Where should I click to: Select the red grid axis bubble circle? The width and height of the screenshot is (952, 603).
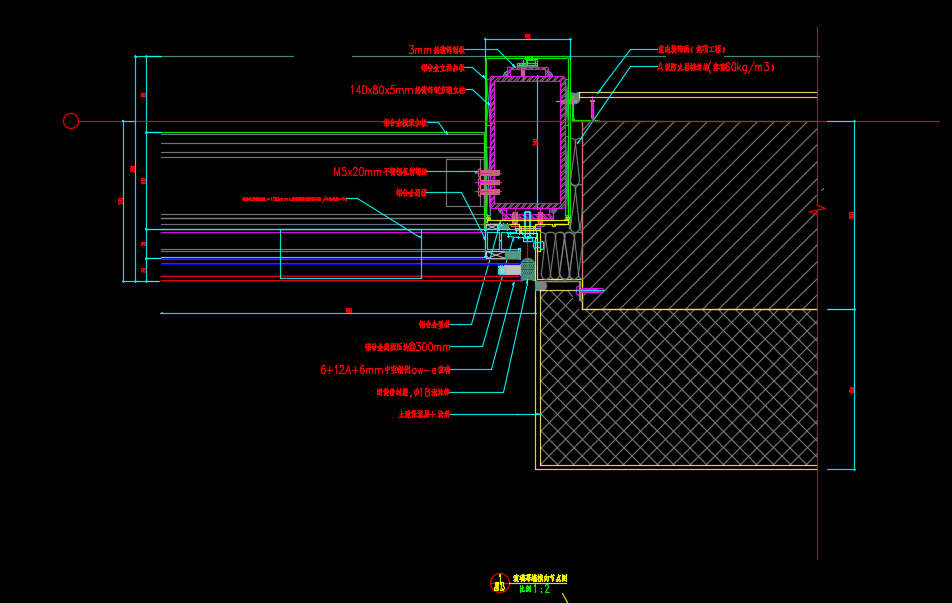tap(71, 121)
